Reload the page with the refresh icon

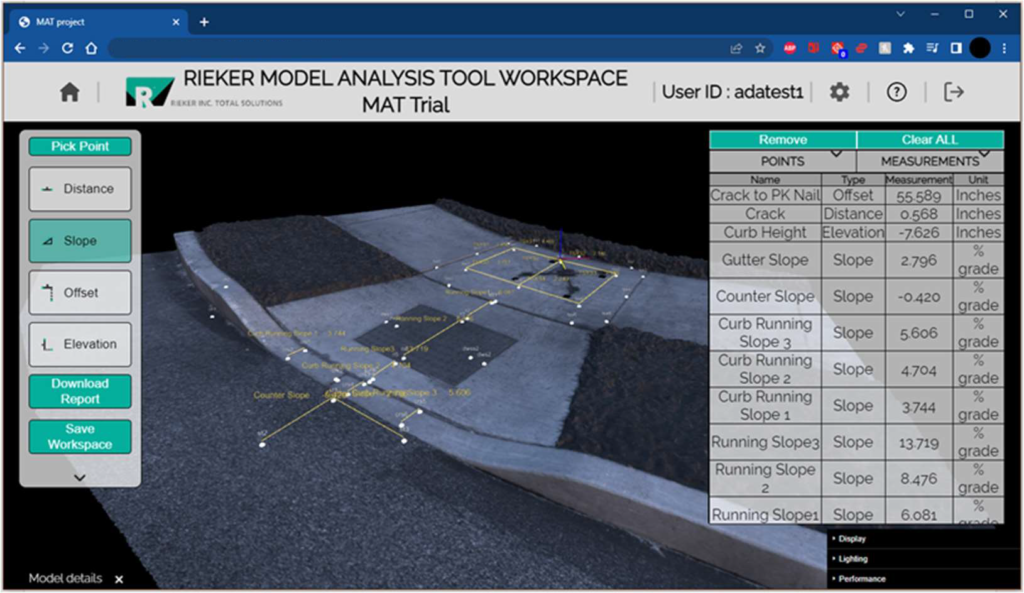point(67,48)
